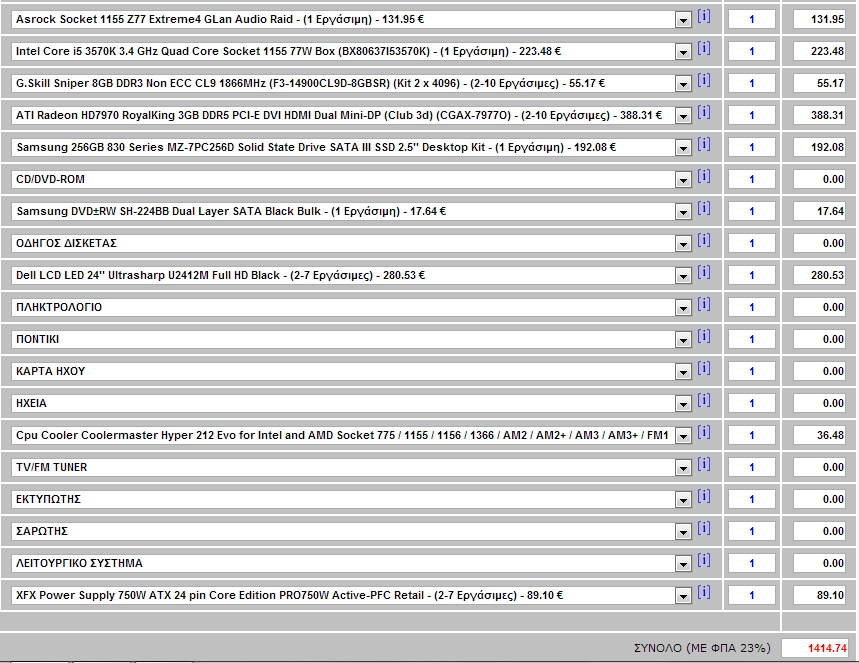
Task: Expand the Dell Ultrasharp U2412M monitor dropdown
Action: 683,276
